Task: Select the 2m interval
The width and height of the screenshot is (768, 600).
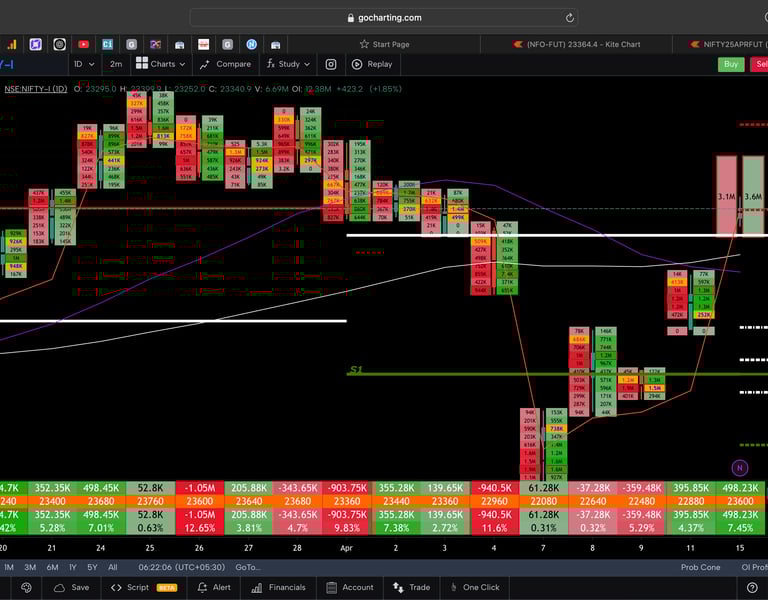Action: coord(116,64)
